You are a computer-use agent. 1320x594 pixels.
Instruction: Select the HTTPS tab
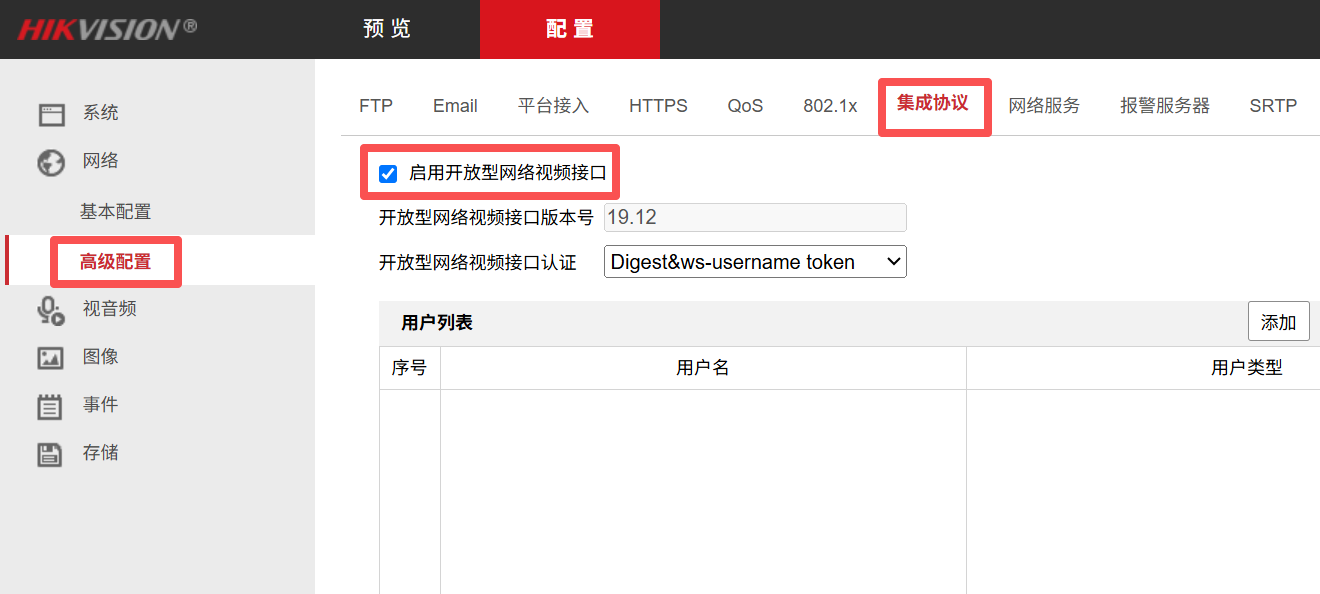click(x=658, y=106)
